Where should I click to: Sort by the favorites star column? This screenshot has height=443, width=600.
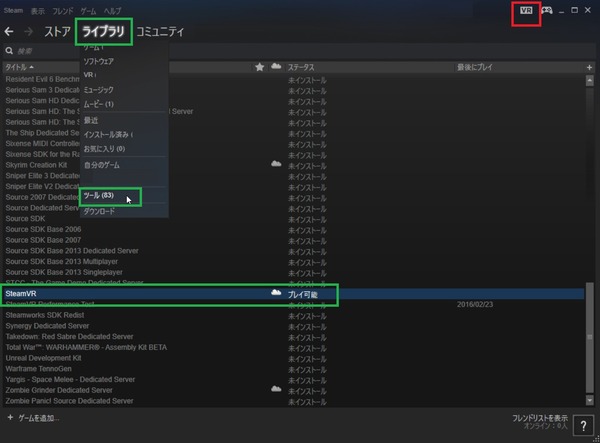(259, 67)
